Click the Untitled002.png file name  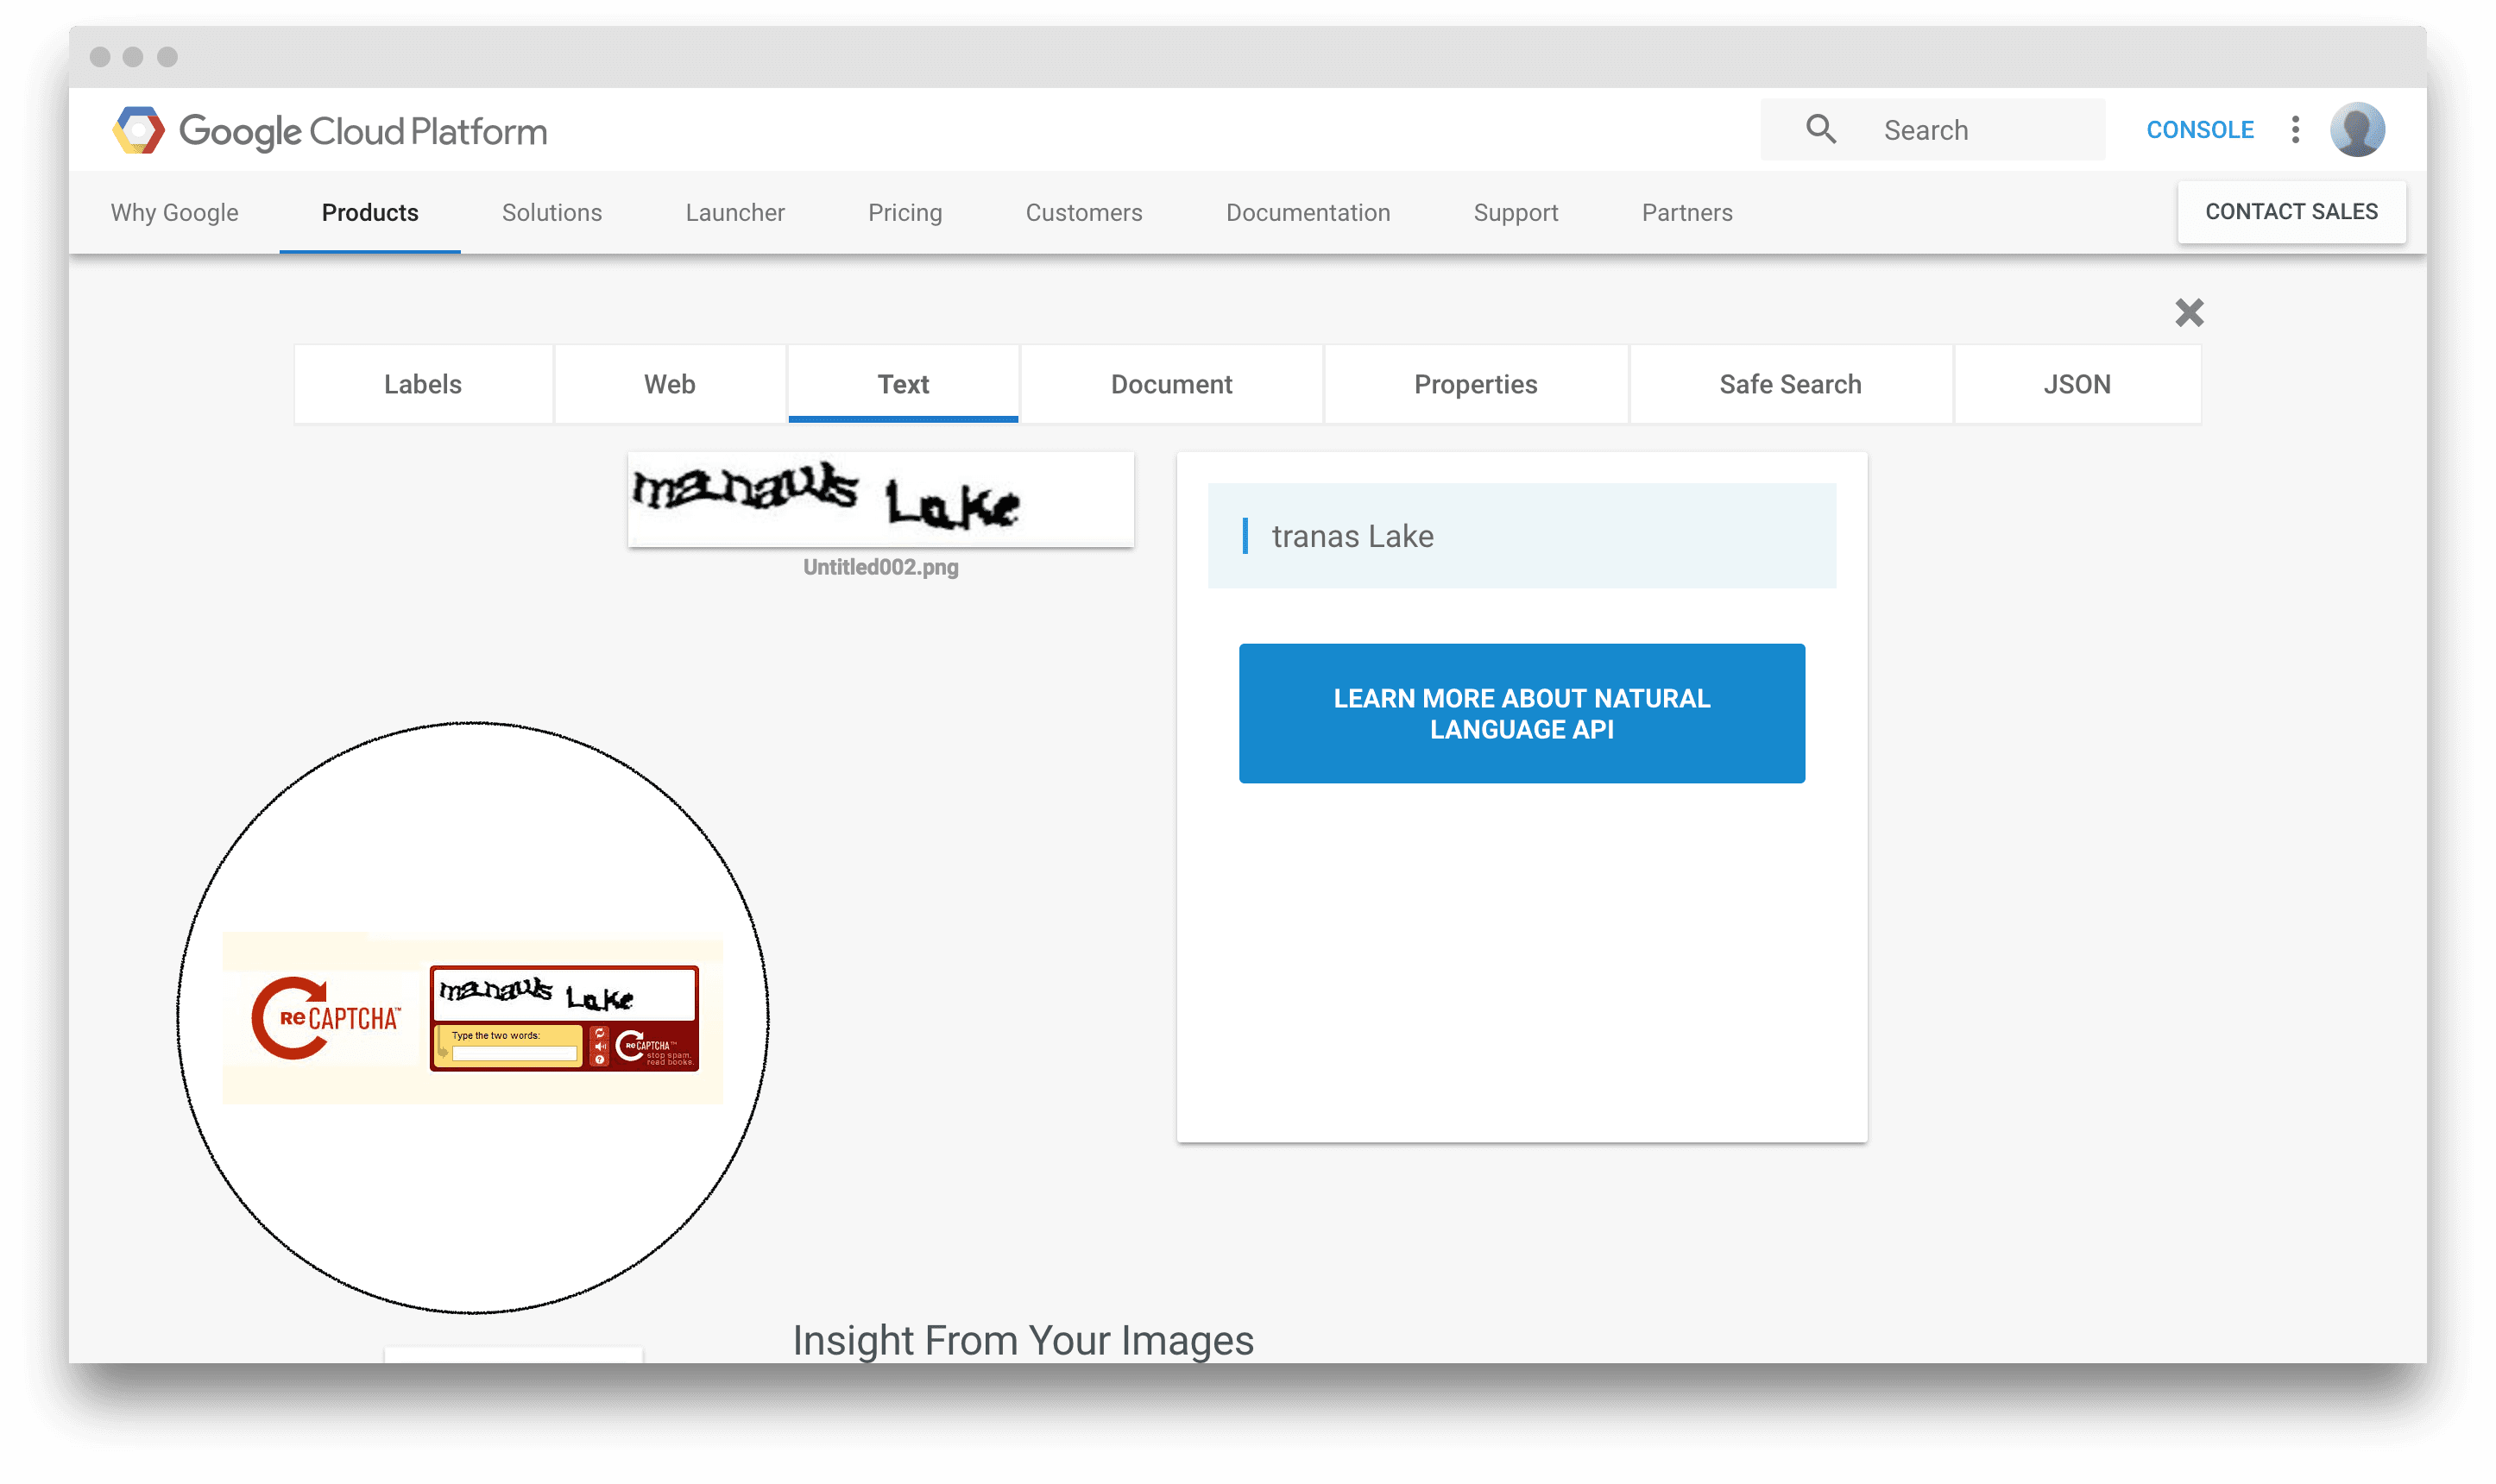[880, 567]
